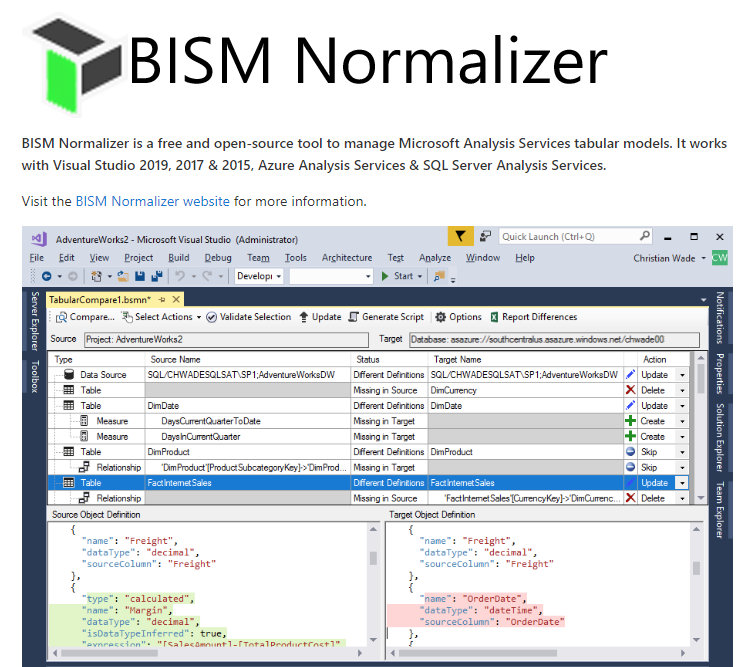Open the View menu
Screen dimensions: 751x667
(99, 258)
